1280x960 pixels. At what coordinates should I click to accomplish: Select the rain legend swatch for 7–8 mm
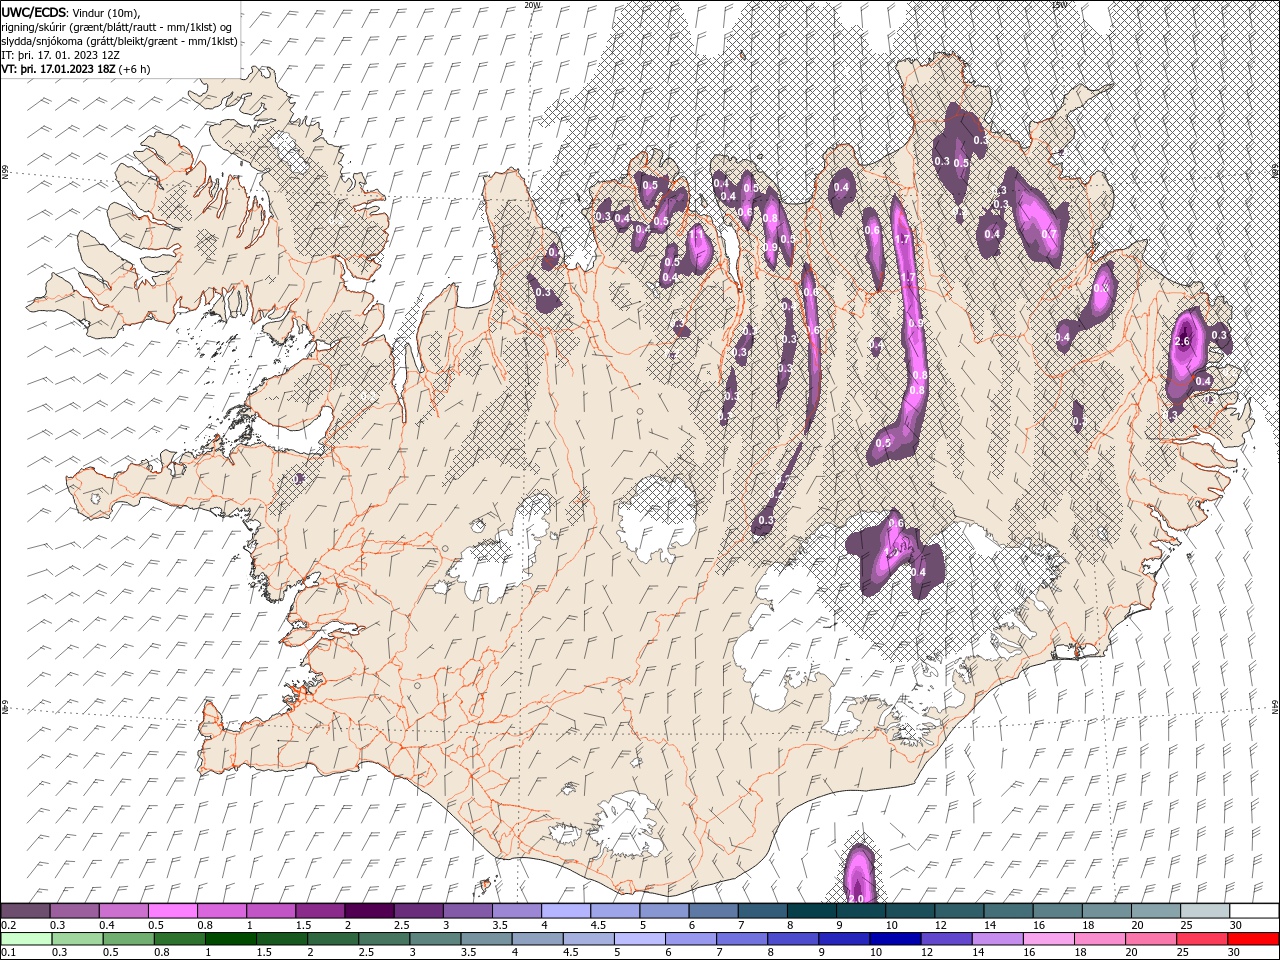[x=741, y=939]
